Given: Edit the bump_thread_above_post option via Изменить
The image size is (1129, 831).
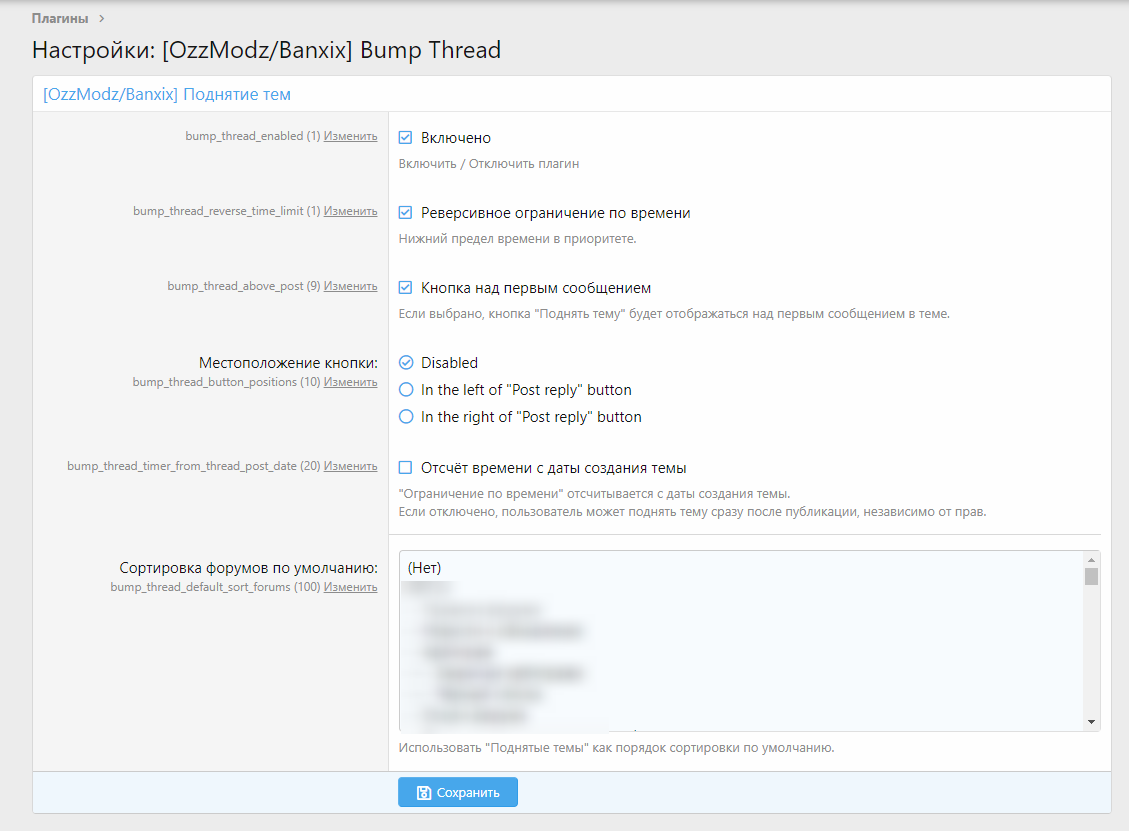Looking at the screenshot, I should click(350, 286).
